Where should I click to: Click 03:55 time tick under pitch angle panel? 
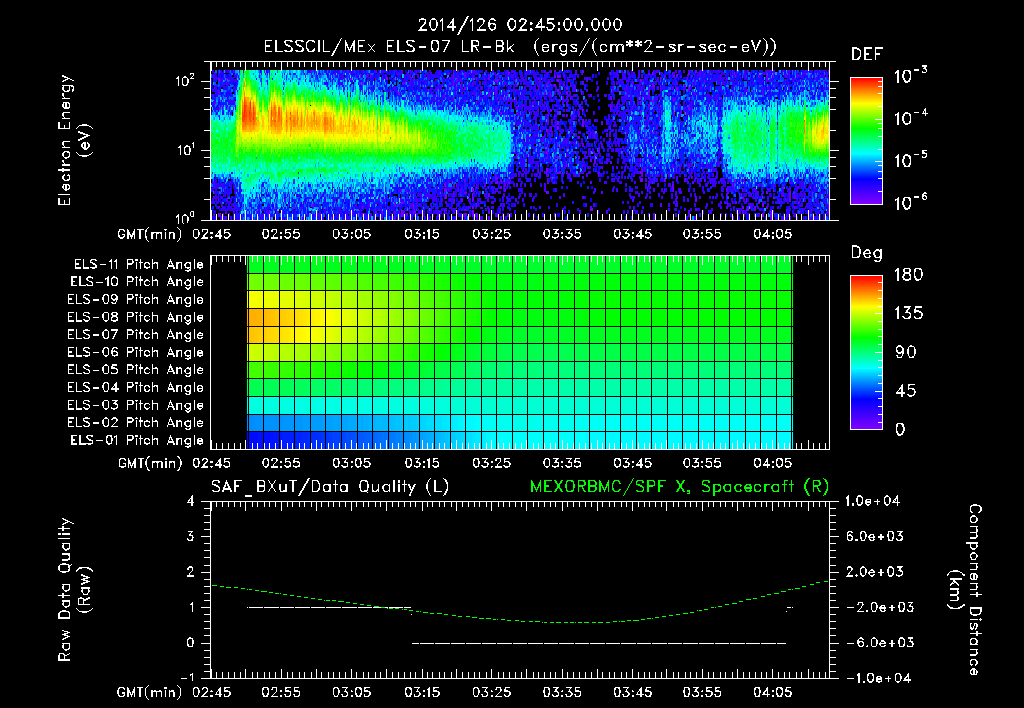tap(702, 463)
